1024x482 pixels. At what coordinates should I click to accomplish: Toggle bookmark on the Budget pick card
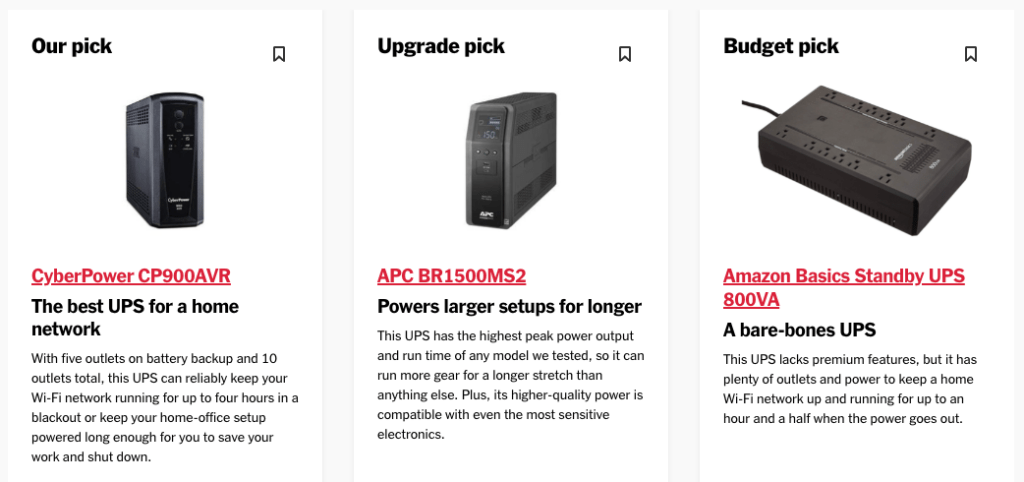[971, 54]
